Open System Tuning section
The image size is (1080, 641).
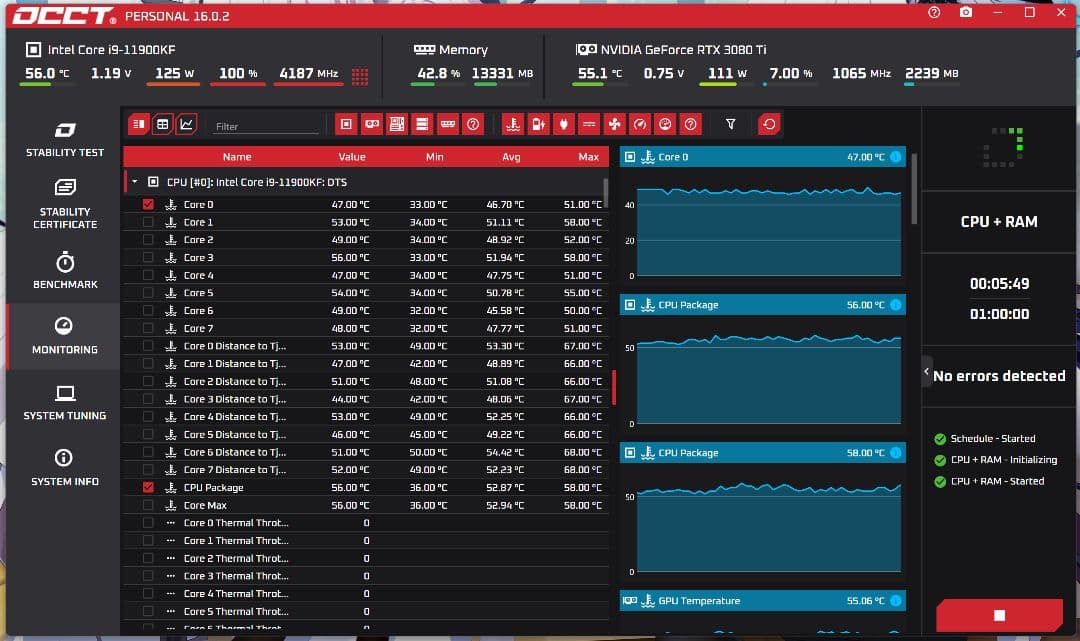click(x=65, y=403)
